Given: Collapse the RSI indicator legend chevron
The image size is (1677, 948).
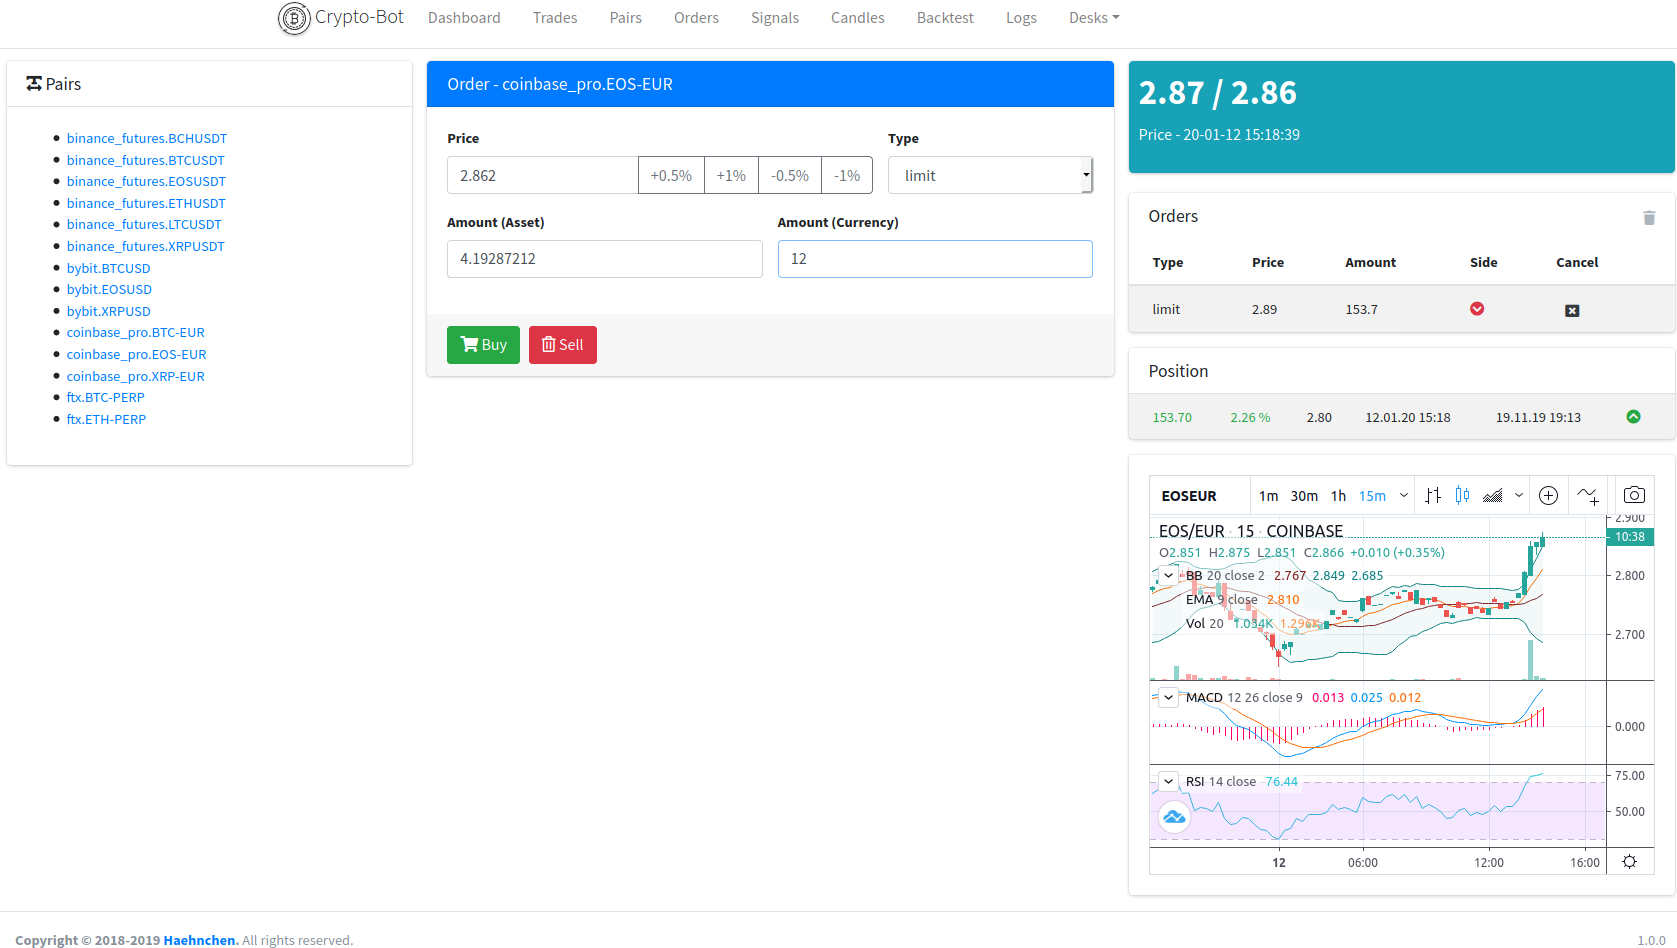Looking at the screenshot, I should [1168, 782].
